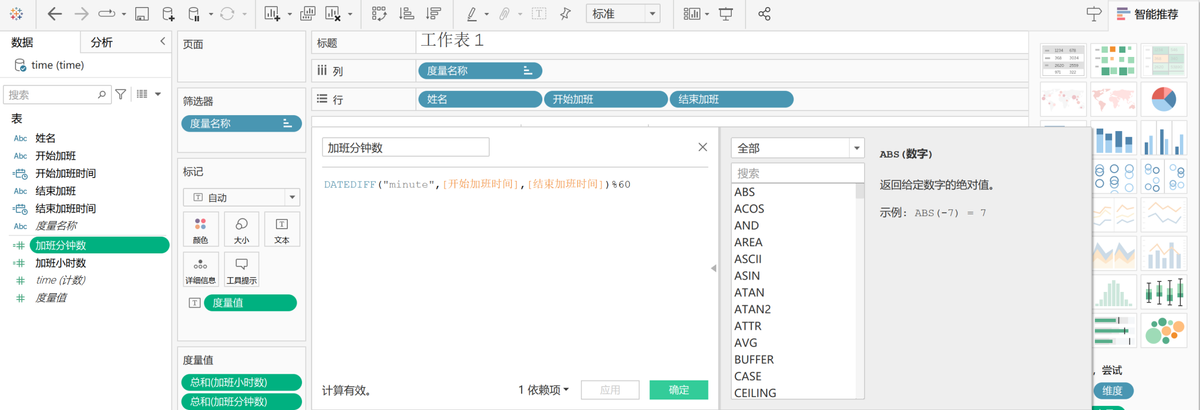Screen dimensions: 1200x410
Task: Click the refresh data icon
Action: tap(227, 14)
